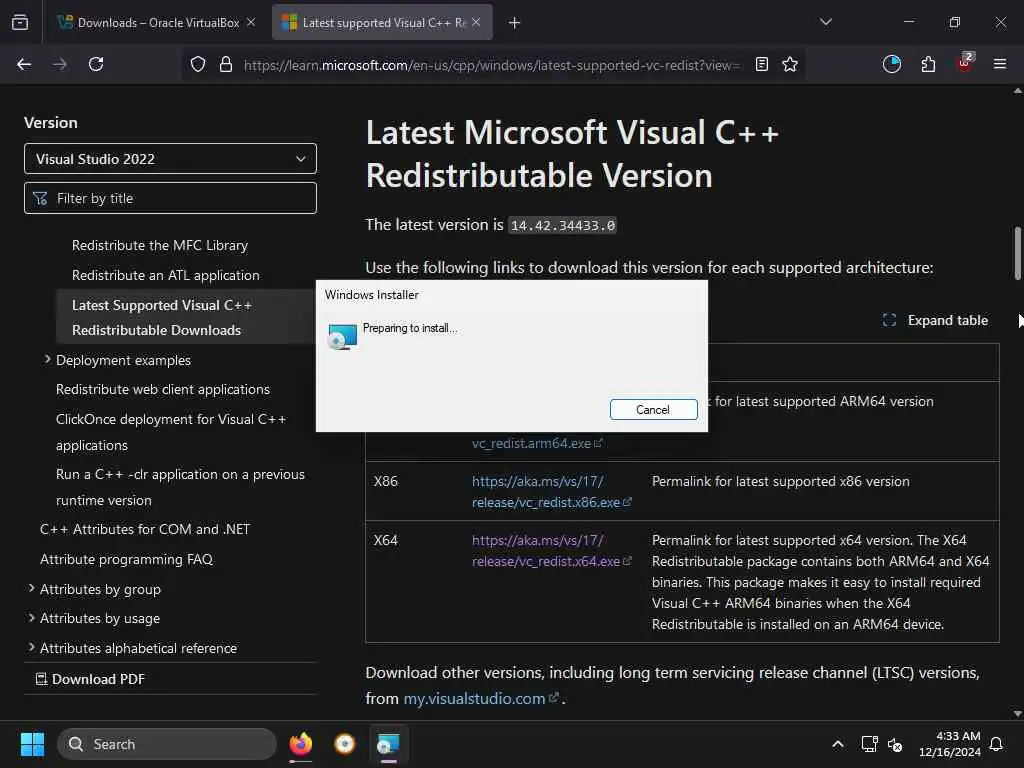
Task: Open the muted volume tray icon
Action: coord(895,744)
